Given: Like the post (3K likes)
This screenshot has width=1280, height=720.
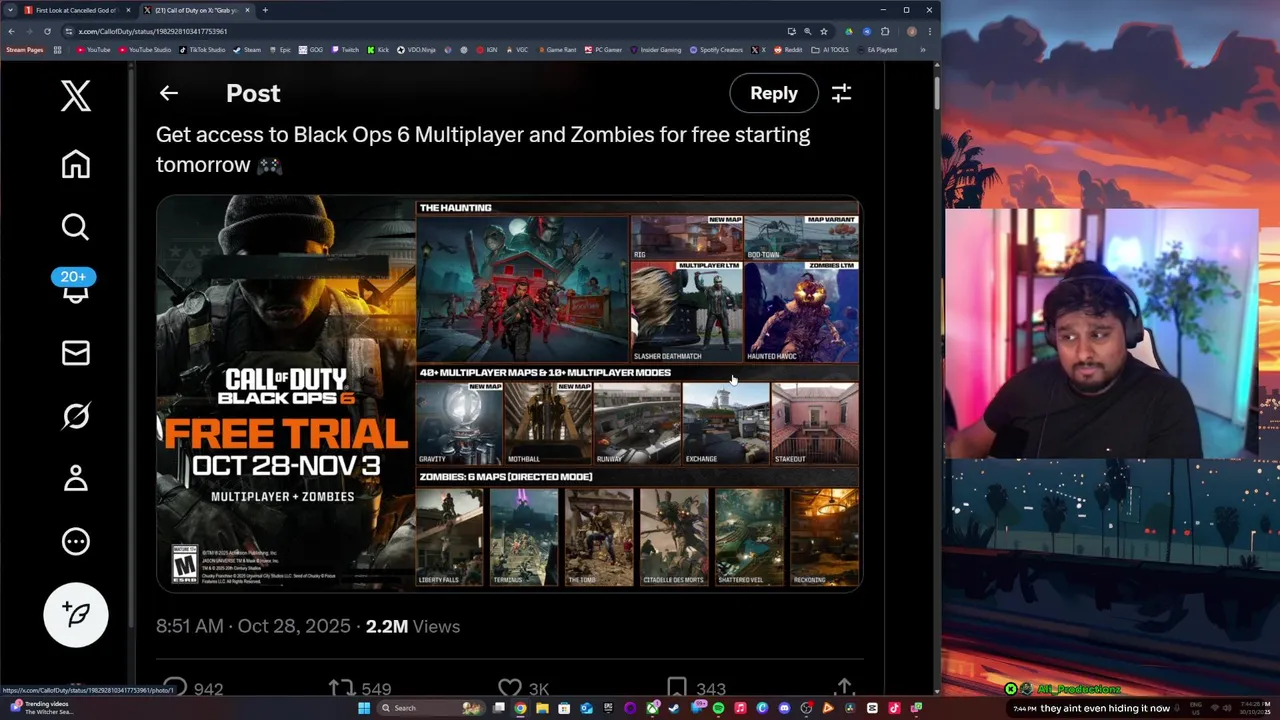Looking at the screenshot, I should [x=524, y=688].
